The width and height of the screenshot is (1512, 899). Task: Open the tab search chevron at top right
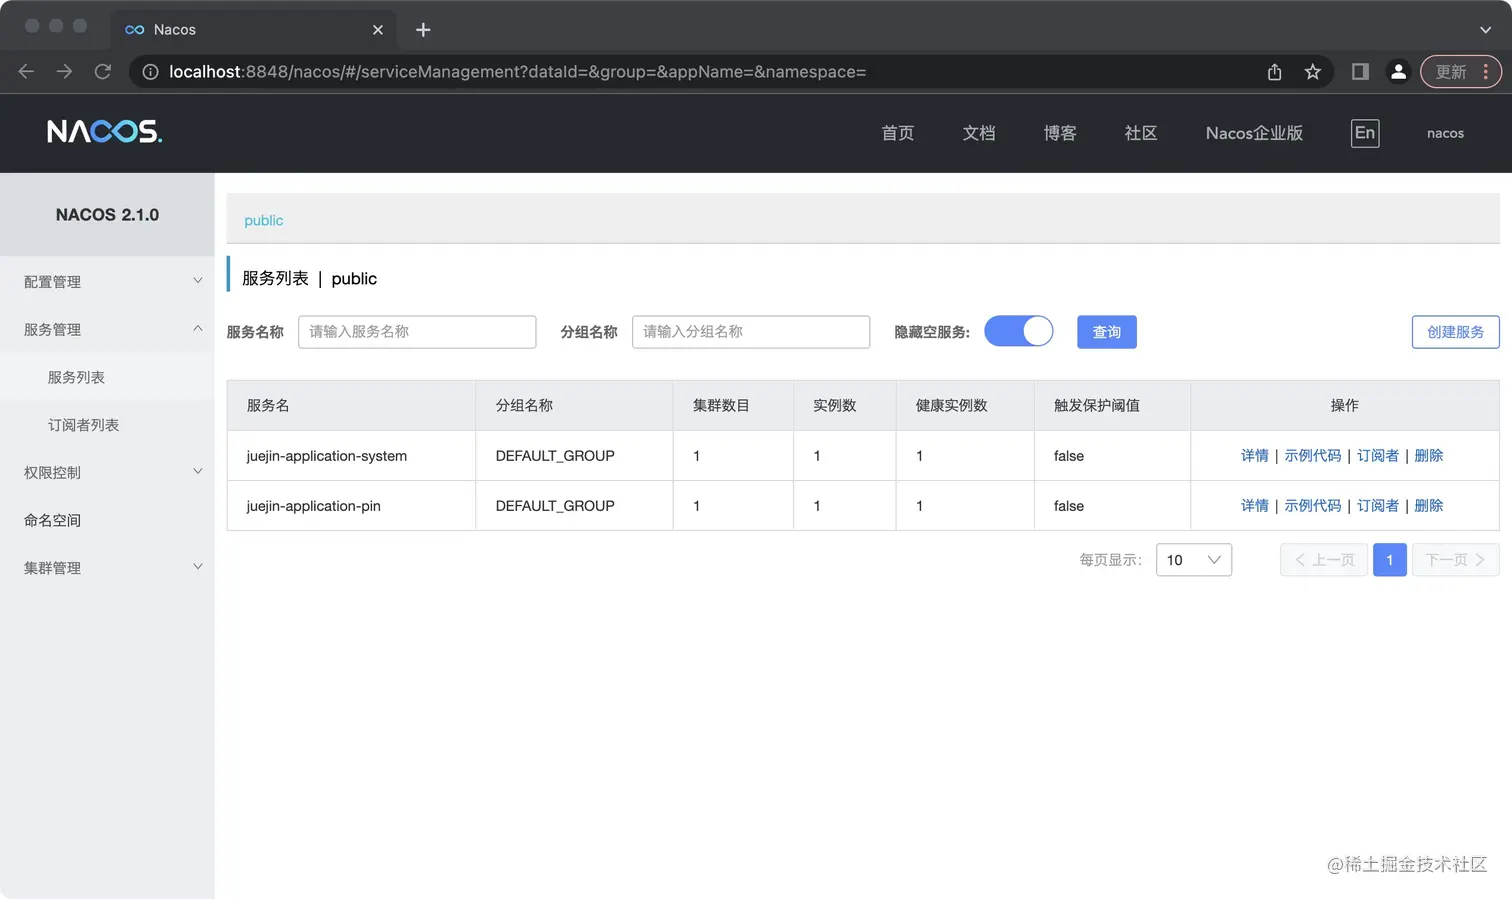(x=1485, y=30)
